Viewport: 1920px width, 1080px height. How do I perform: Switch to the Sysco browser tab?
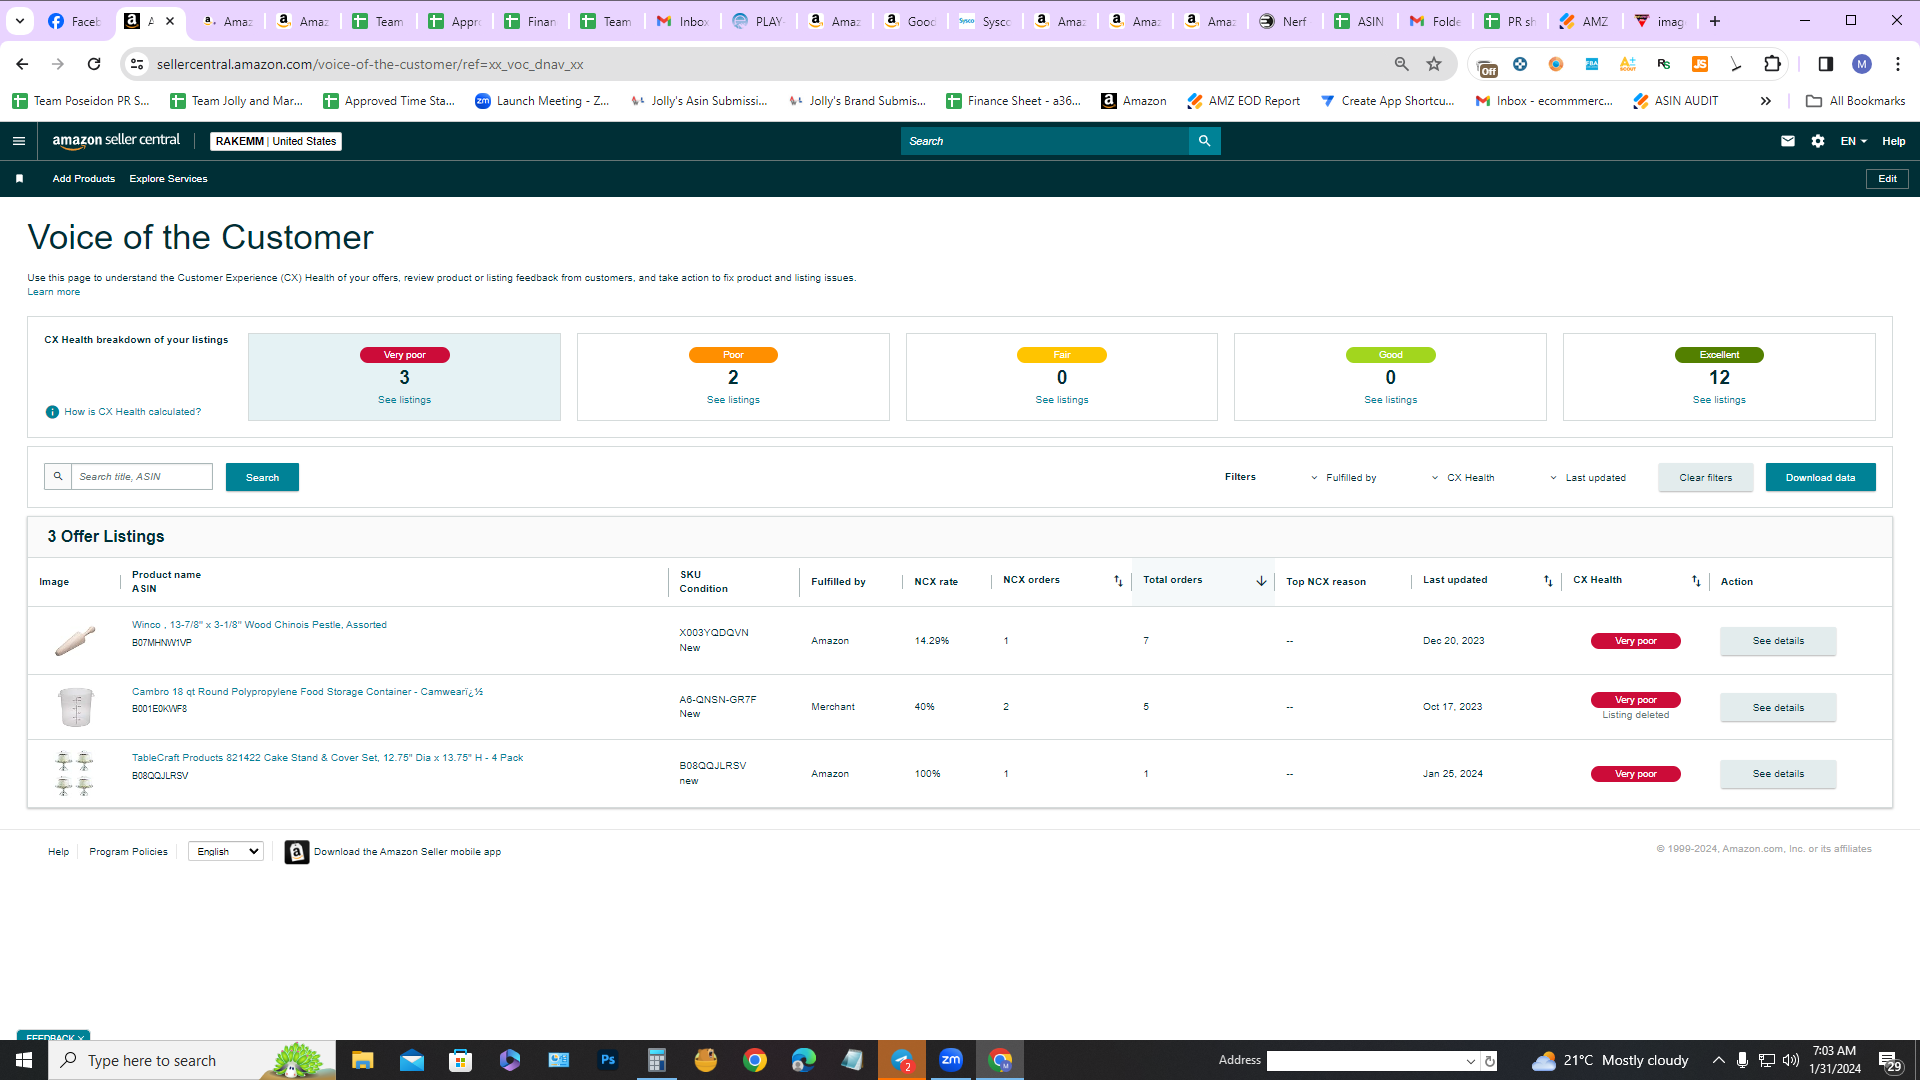click(985, 21)
